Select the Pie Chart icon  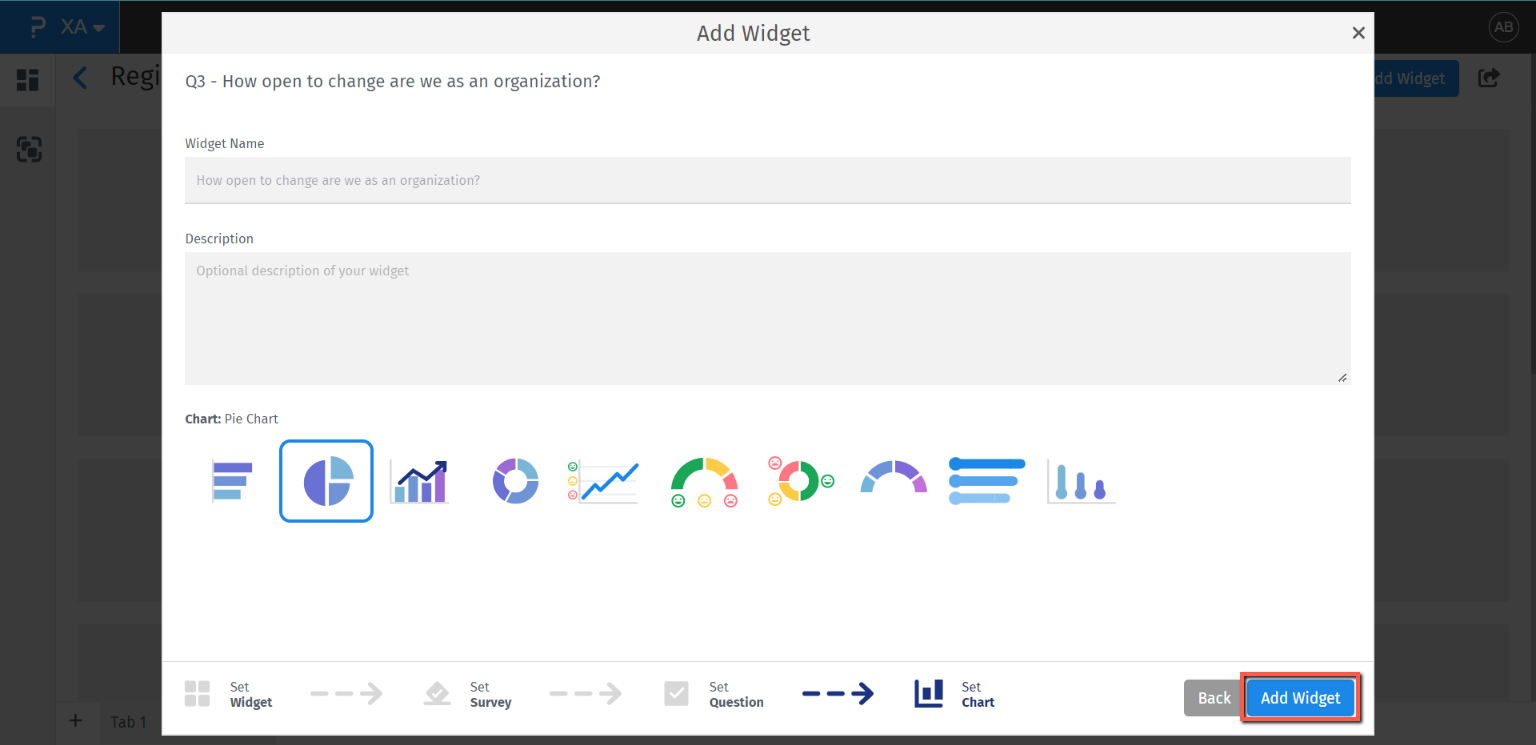[326, 481]
